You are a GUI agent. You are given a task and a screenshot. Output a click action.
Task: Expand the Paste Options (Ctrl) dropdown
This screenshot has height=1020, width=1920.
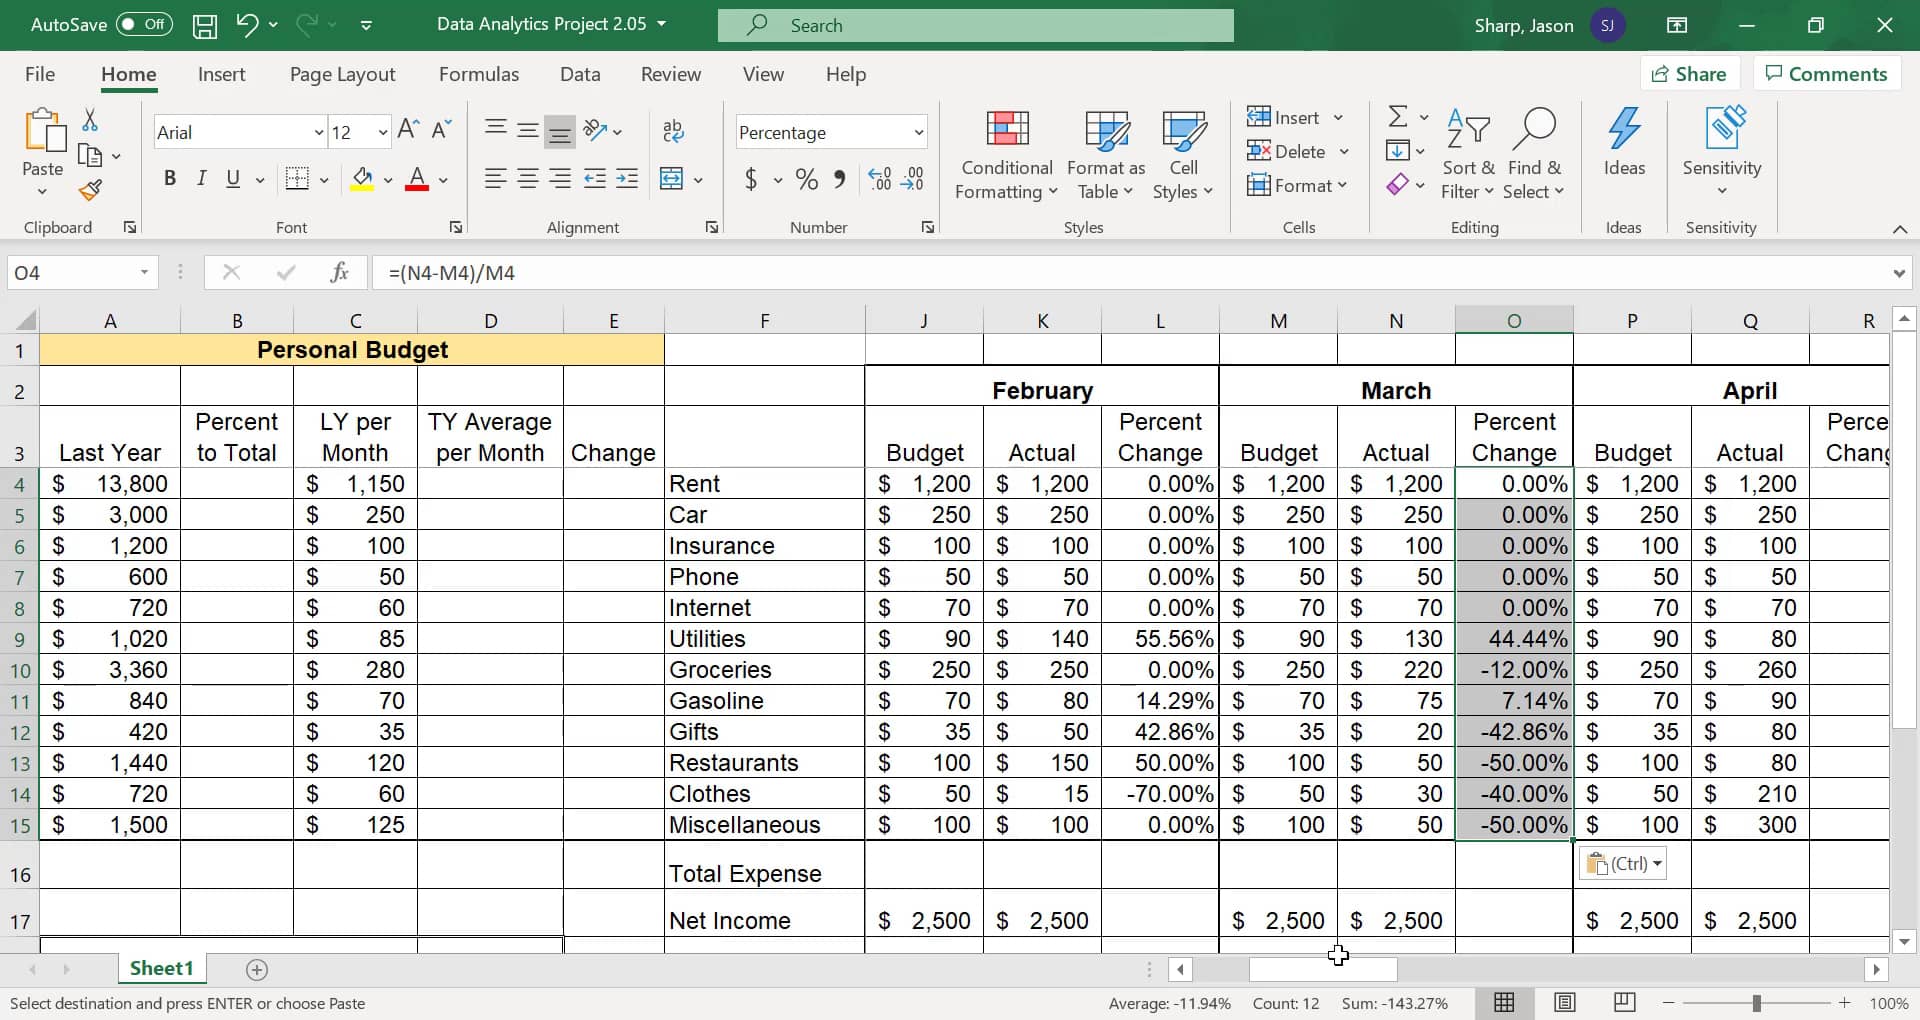(1623, 864)
